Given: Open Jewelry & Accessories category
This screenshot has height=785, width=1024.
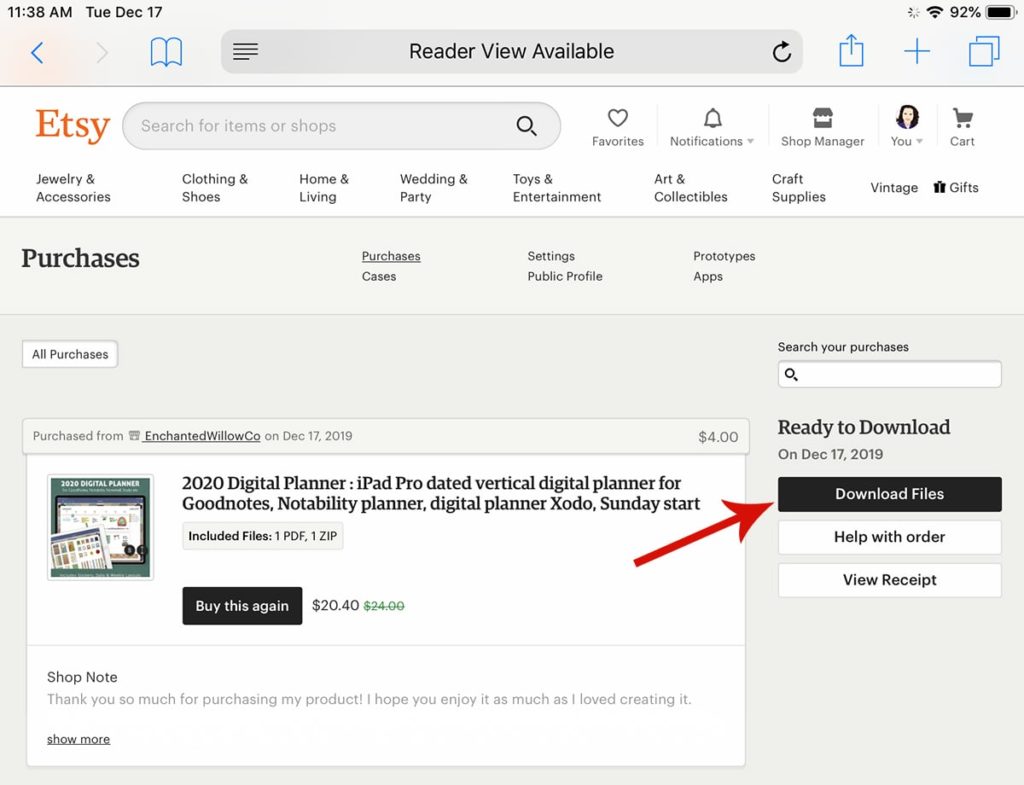Looking at the screenshot, I should (73, 188).
